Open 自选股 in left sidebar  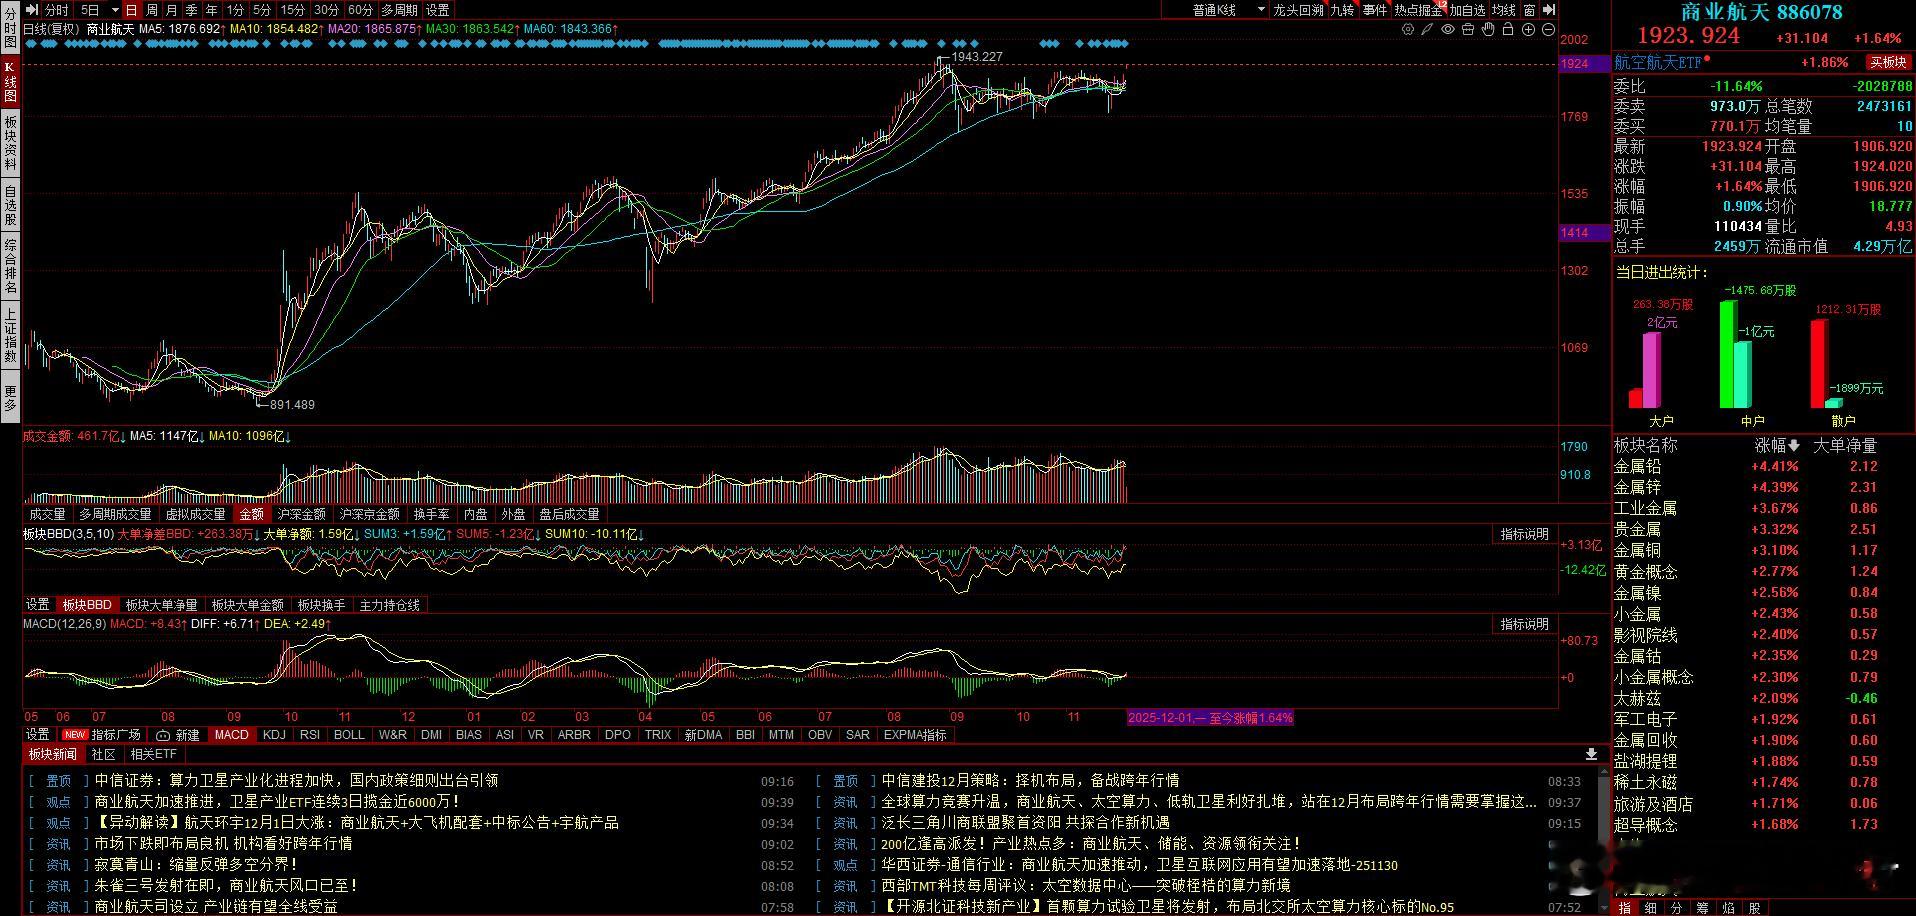(10, 206)
